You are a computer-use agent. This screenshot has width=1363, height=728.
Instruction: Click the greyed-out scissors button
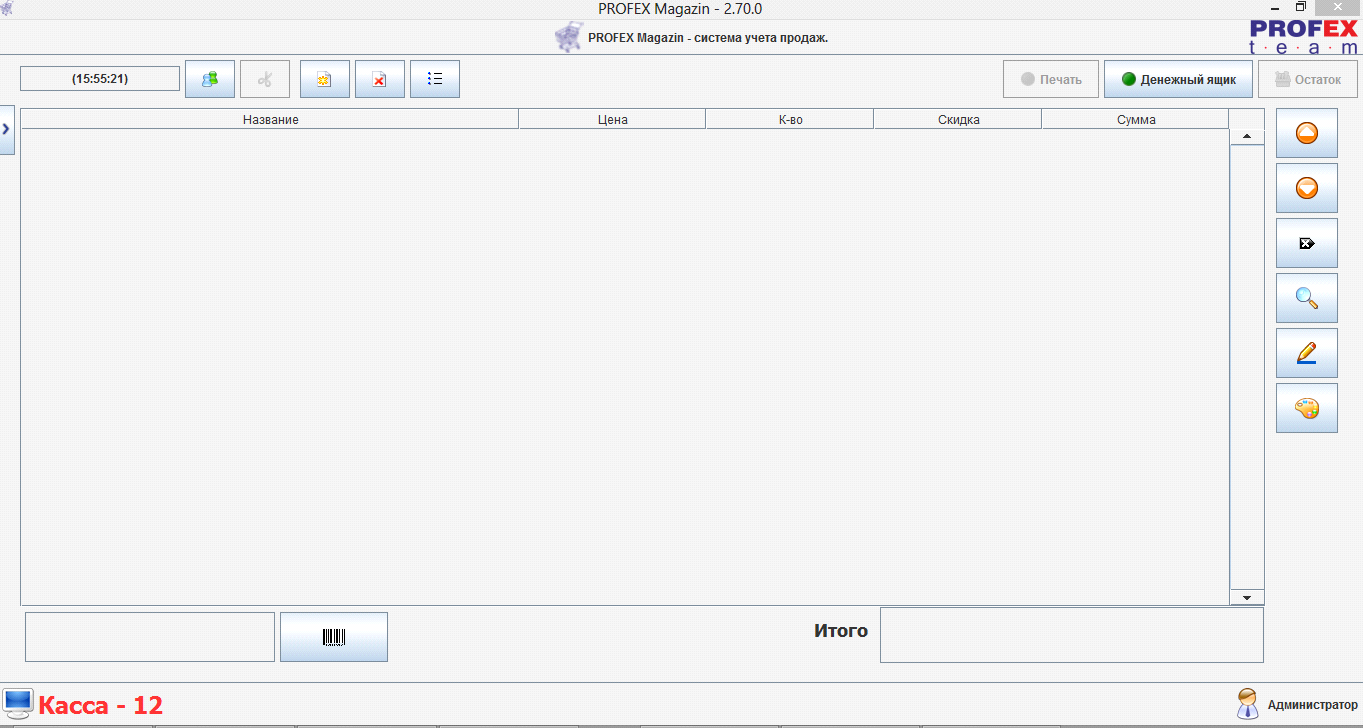[x=265, y=79]
